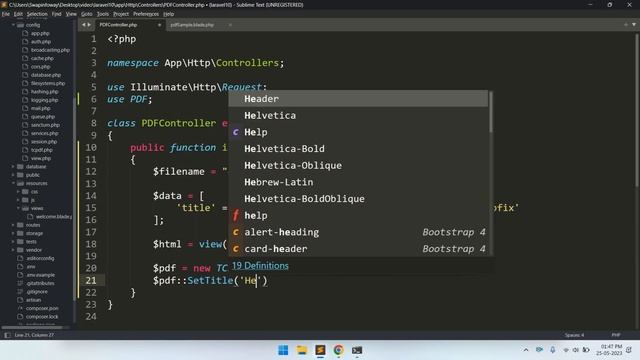Expand the tests folder
The image size is (640, 360).
pyautogui.click(x=13, y=242)
